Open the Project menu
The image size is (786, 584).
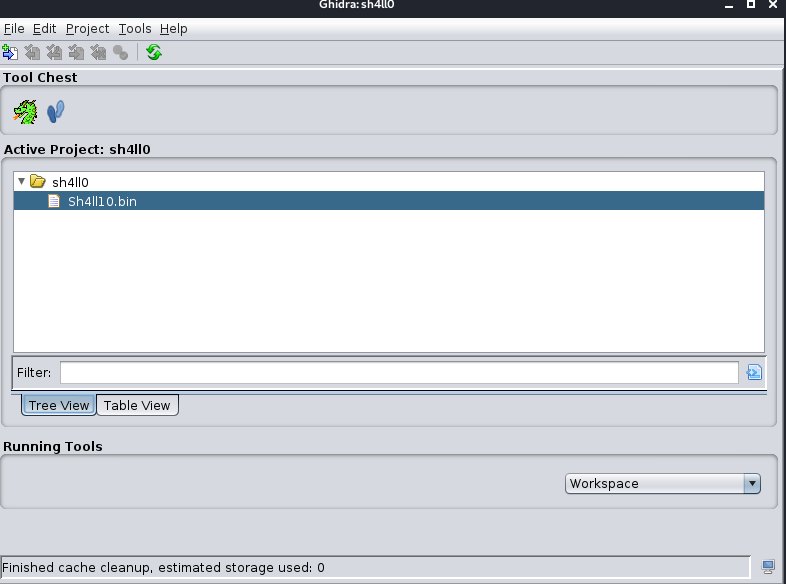point(87,29)
